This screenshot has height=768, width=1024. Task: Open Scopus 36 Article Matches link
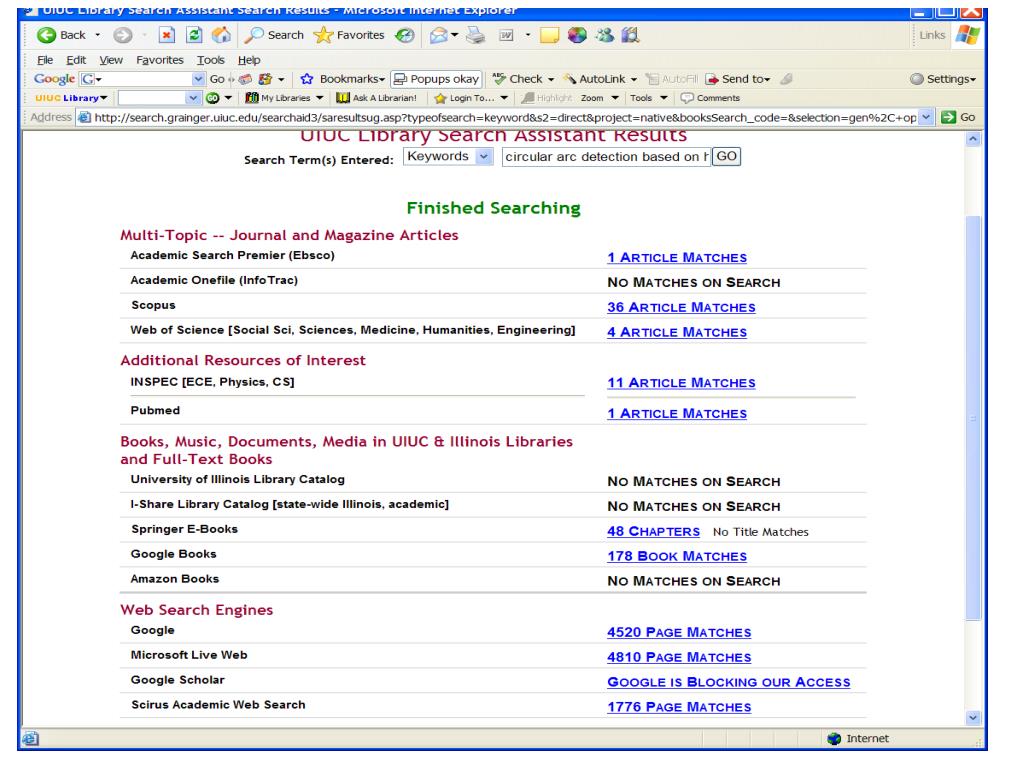tap(681, 308)
